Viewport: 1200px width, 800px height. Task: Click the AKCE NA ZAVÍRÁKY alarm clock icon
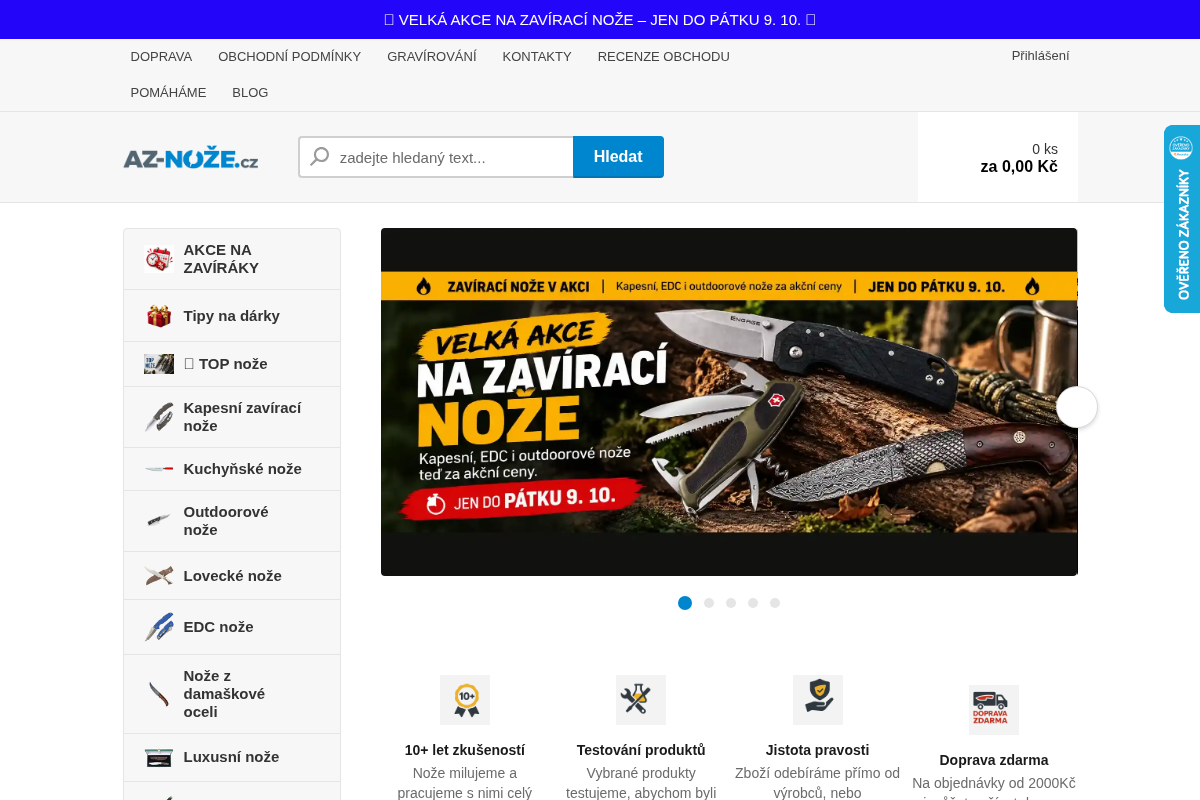click(159, 259)
